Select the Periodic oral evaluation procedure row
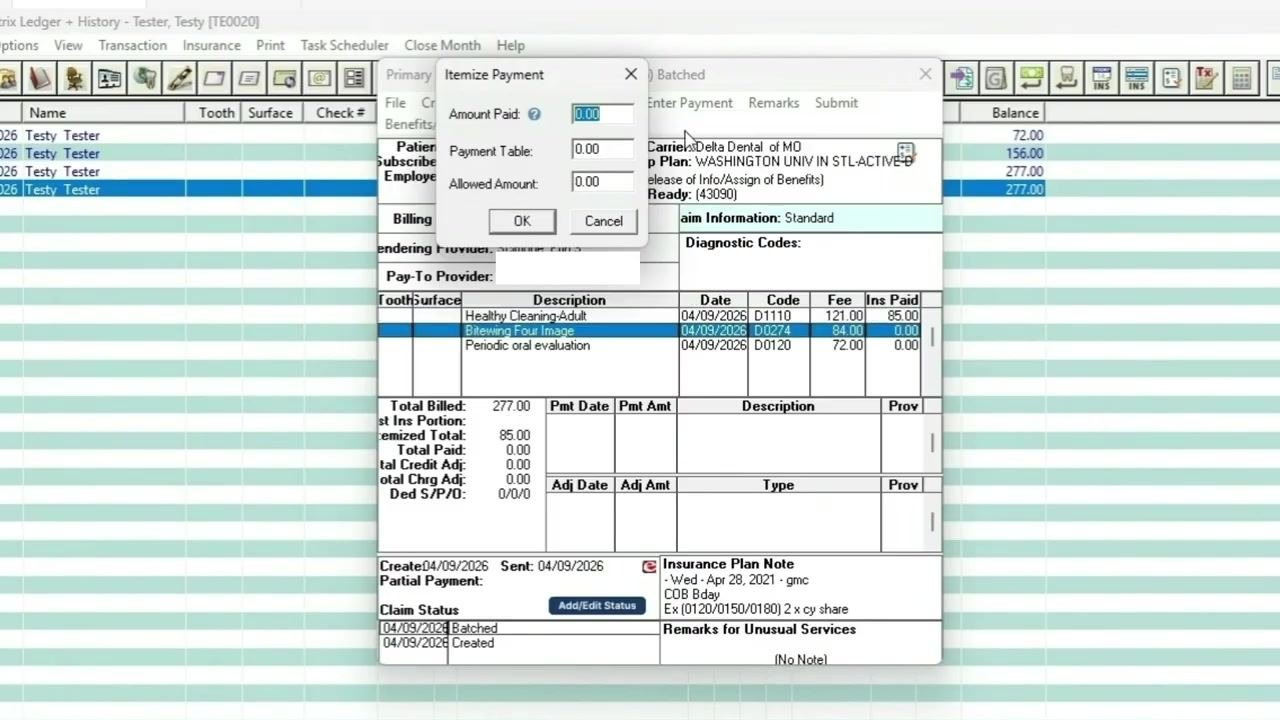The height and width of the screenshot is (720, 1280). pos(648,346)
